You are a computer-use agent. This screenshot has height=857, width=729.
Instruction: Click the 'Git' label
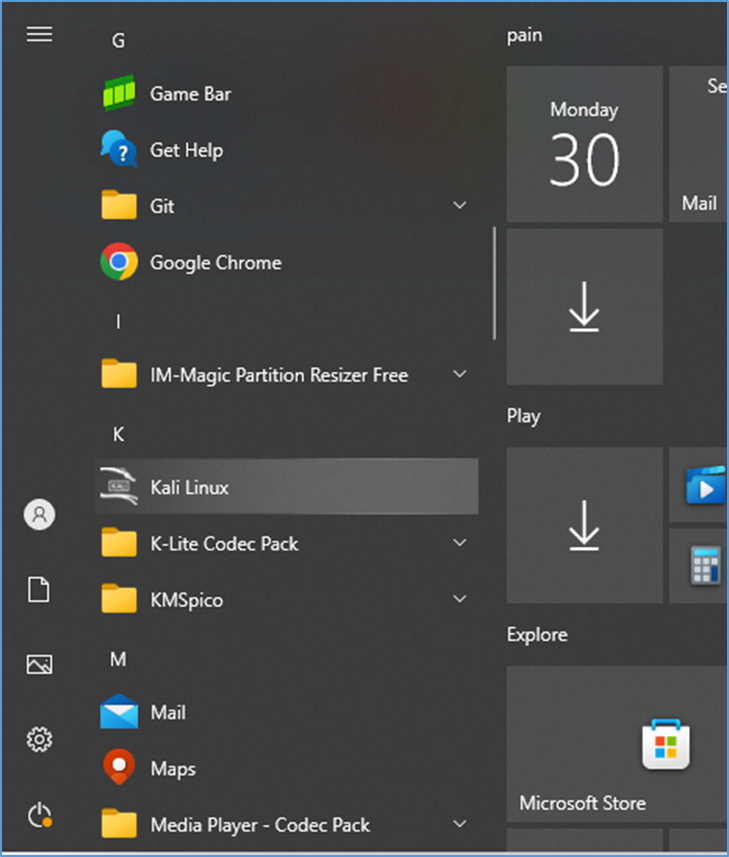[162, 206]
